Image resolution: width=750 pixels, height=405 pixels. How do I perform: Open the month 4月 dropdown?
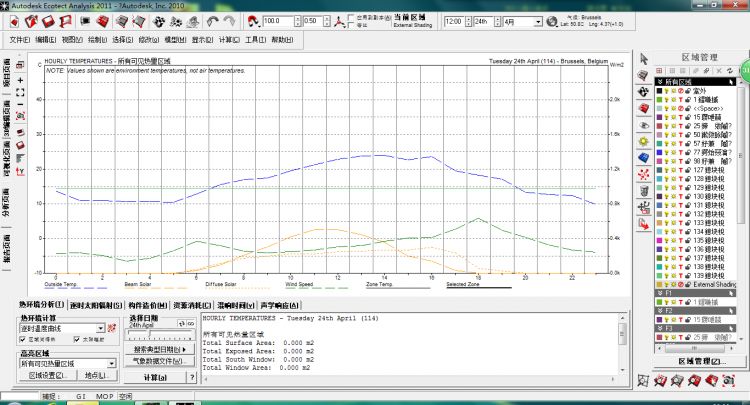coord(538,22)
